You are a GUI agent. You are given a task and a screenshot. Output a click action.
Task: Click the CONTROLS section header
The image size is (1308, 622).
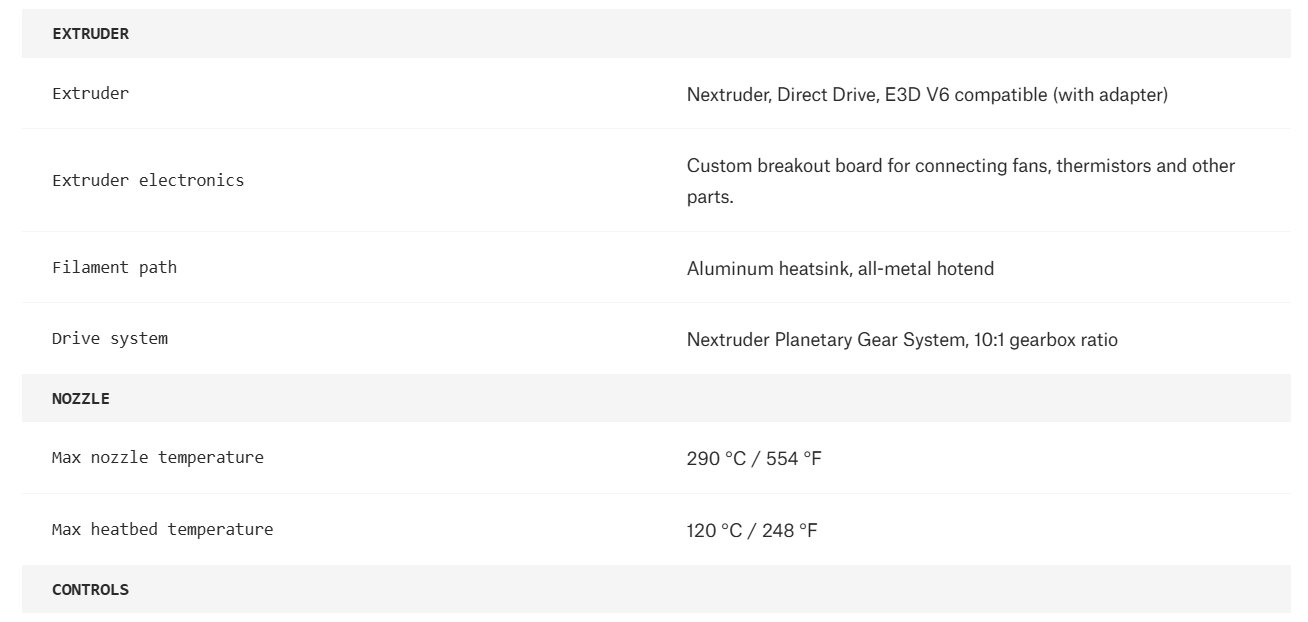click(90, 590)
